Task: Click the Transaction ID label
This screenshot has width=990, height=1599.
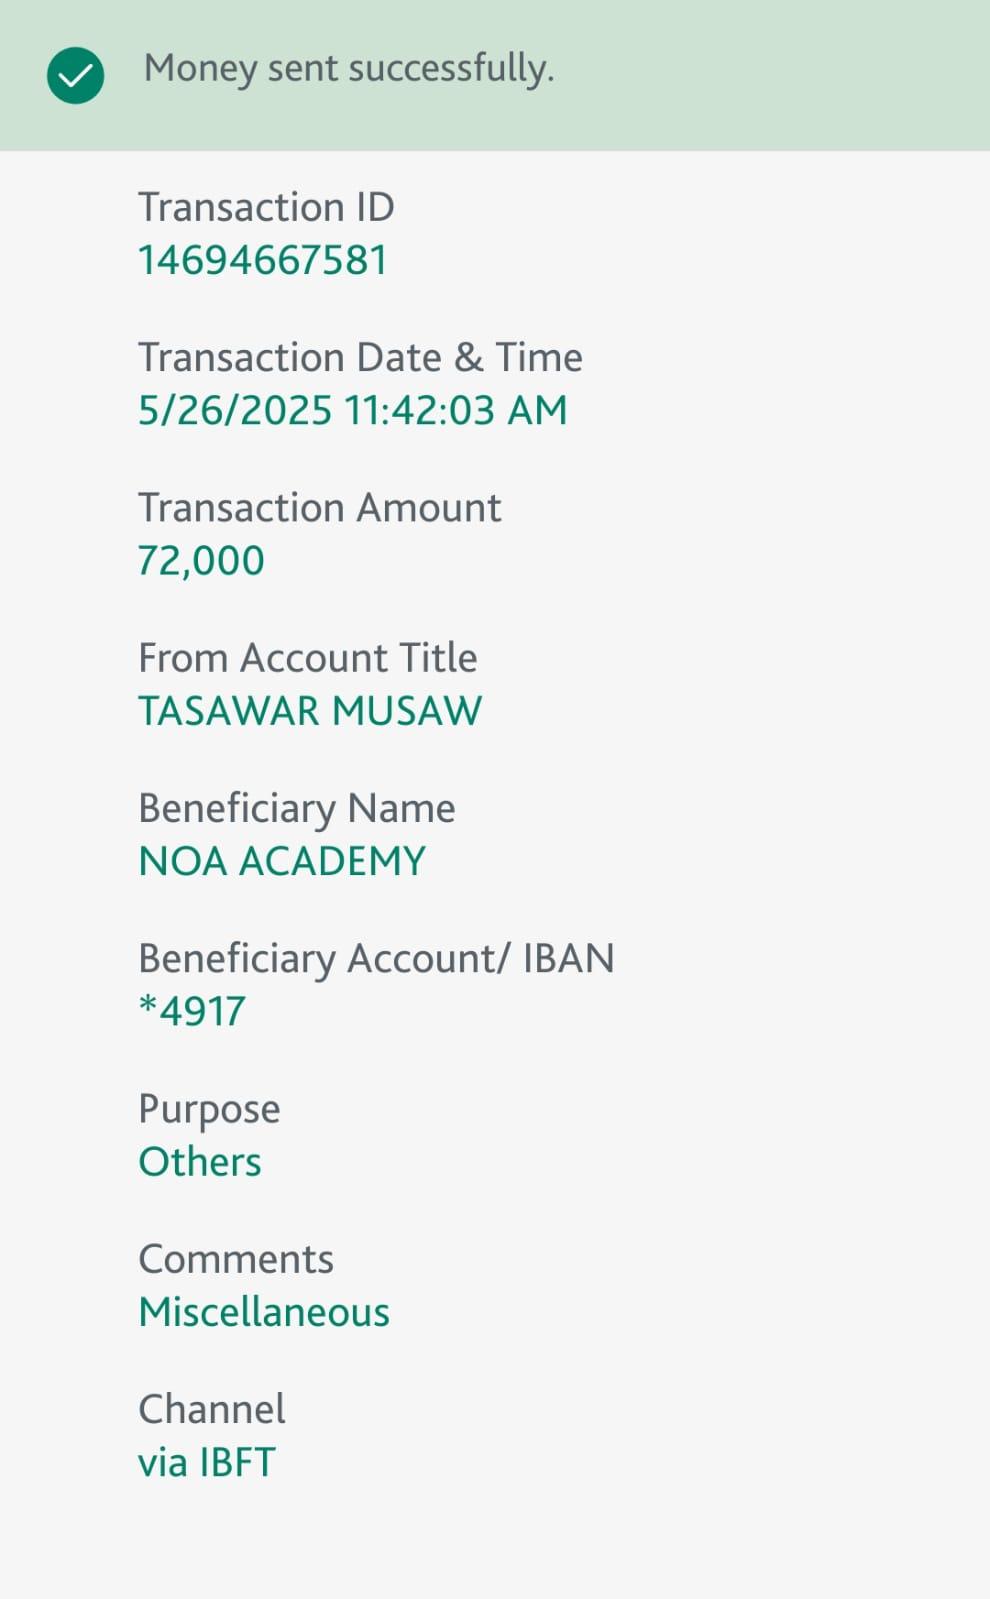Action: click(x=266, y=207)
